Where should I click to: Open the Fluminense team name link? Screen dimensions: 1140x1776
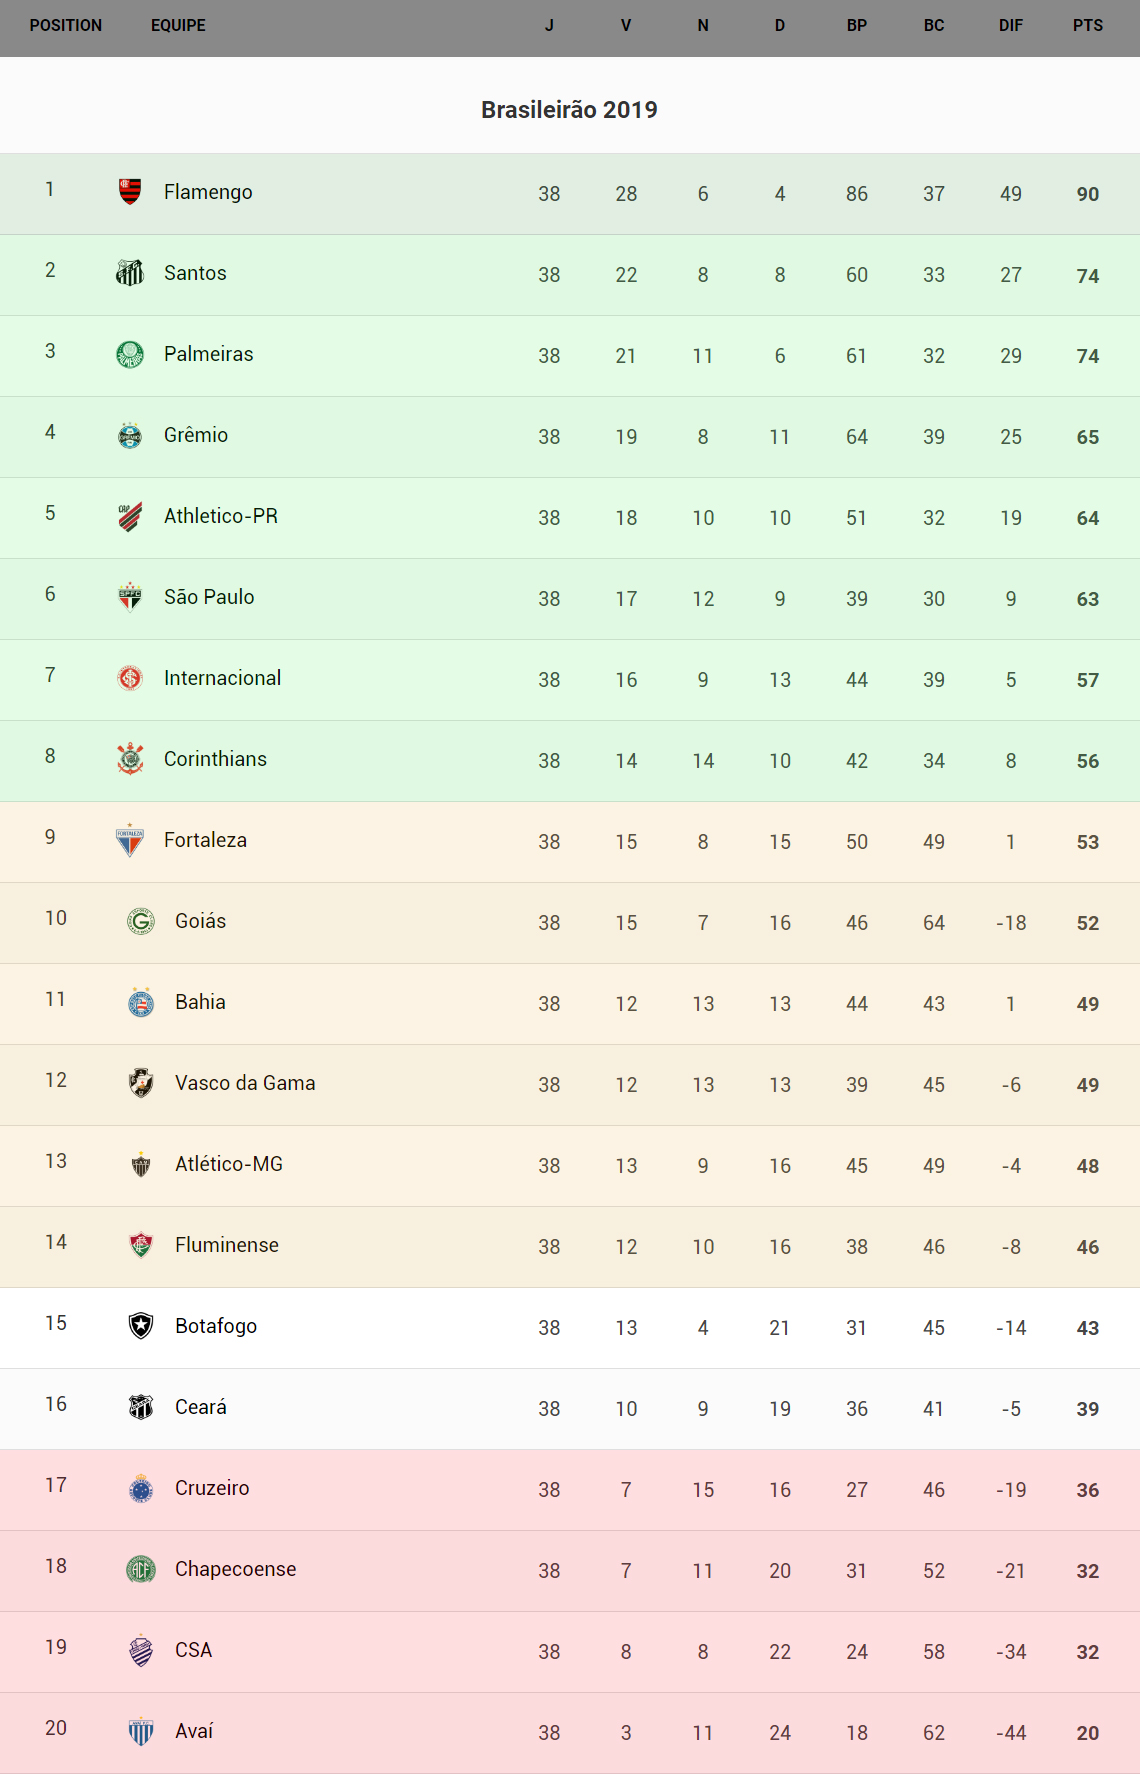pyautogui.click(x=227, y=1245)
